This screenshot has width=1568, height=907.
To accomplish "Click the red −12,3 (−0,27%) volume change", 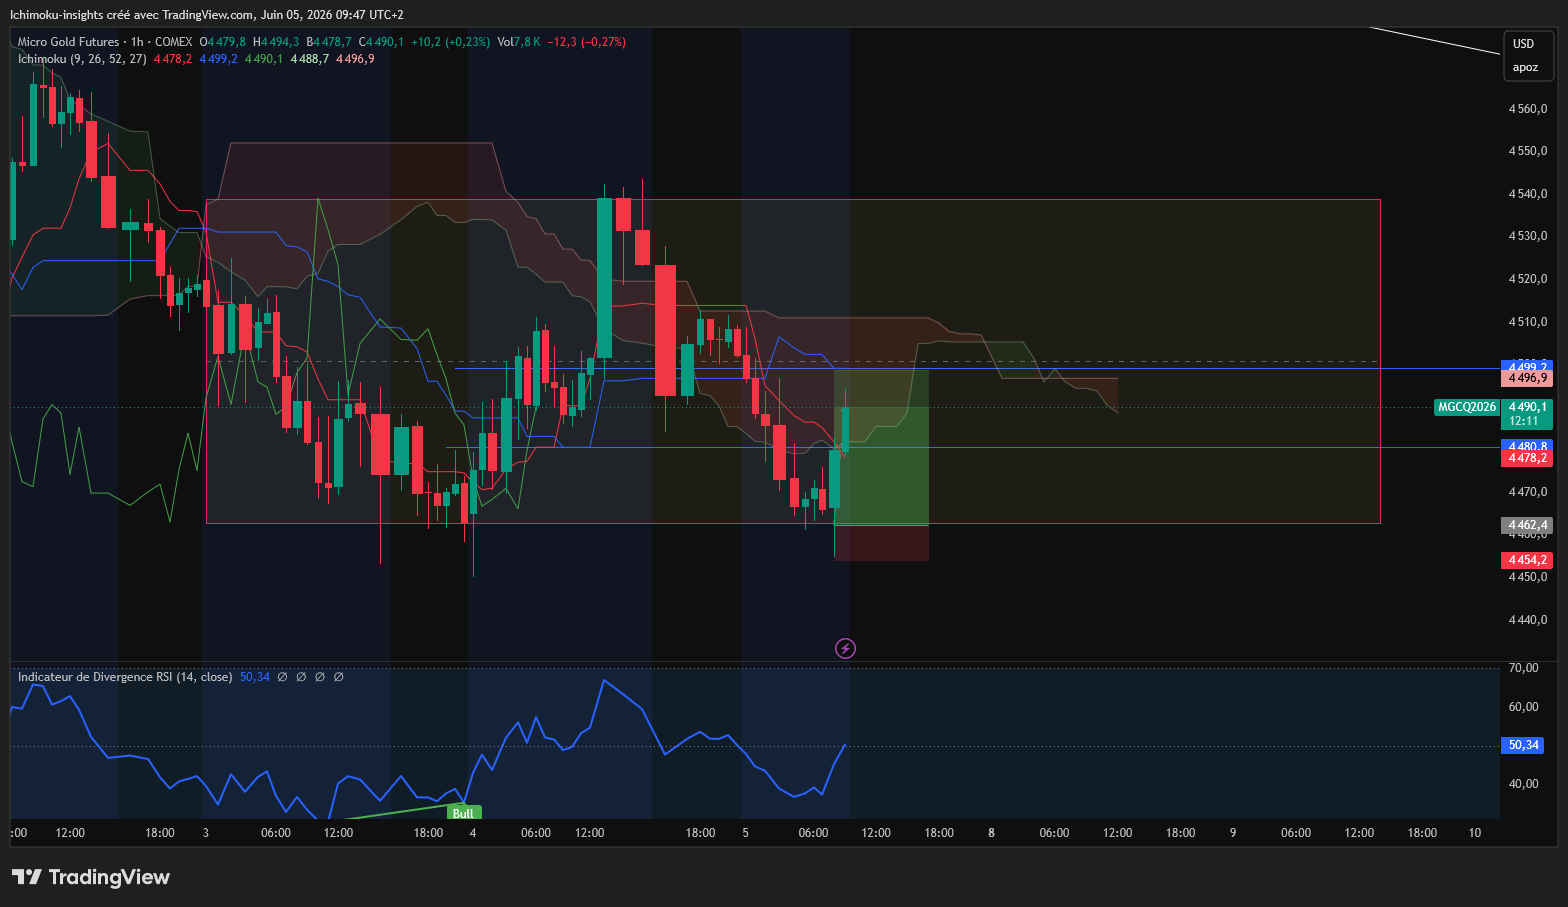I will [586, 42].
